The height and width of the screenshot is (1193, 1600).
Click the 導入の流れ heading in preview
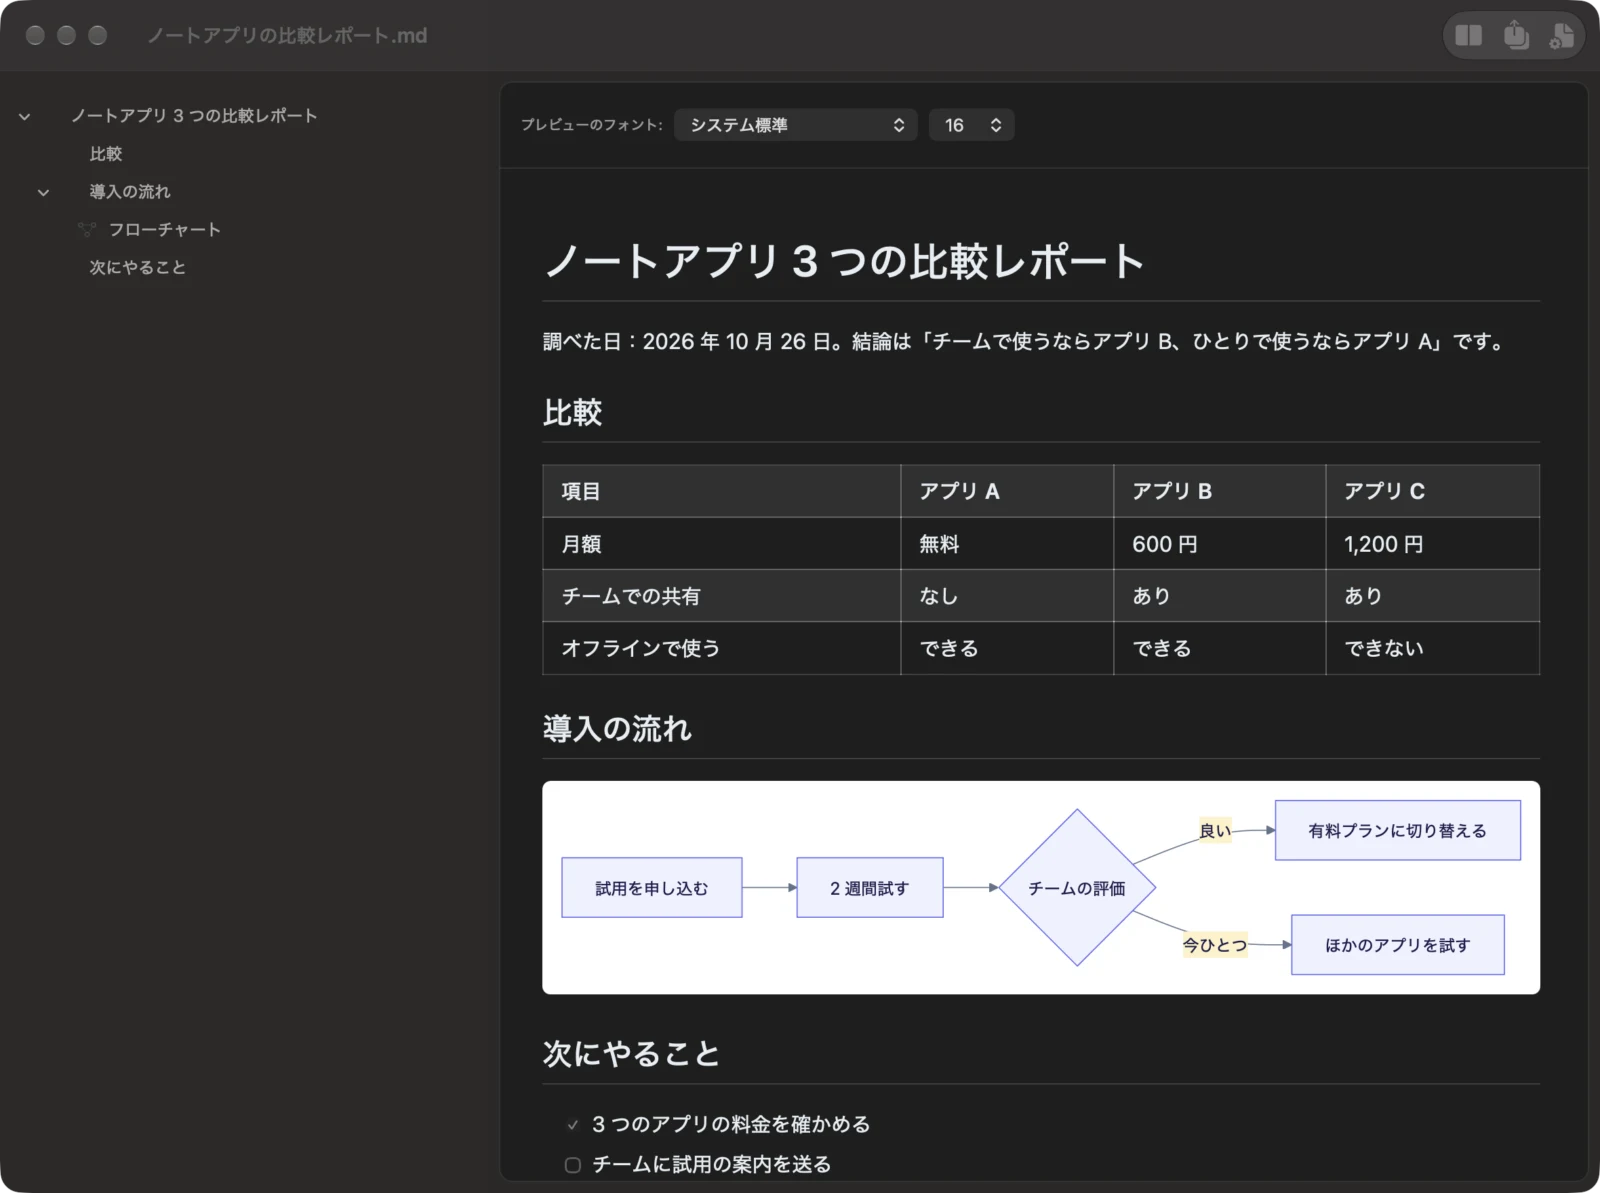click(617, 729)
